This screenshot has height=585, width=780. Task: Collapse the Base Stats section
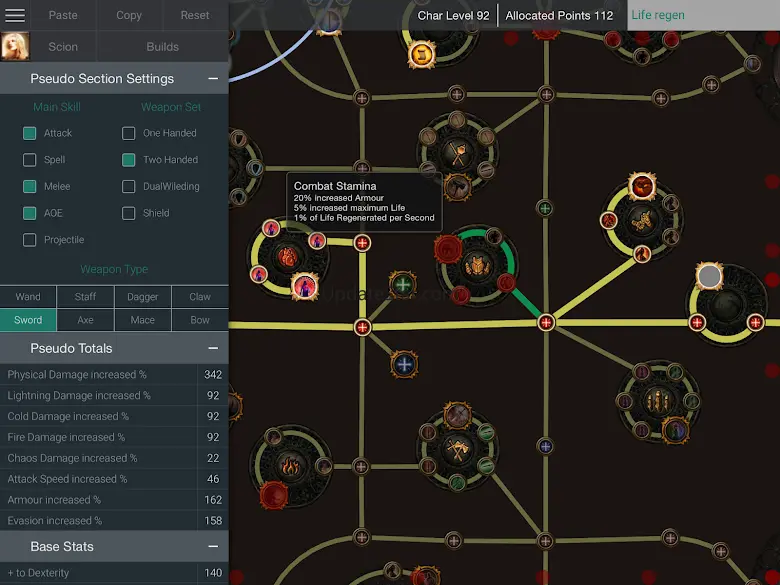coord(212,547)
